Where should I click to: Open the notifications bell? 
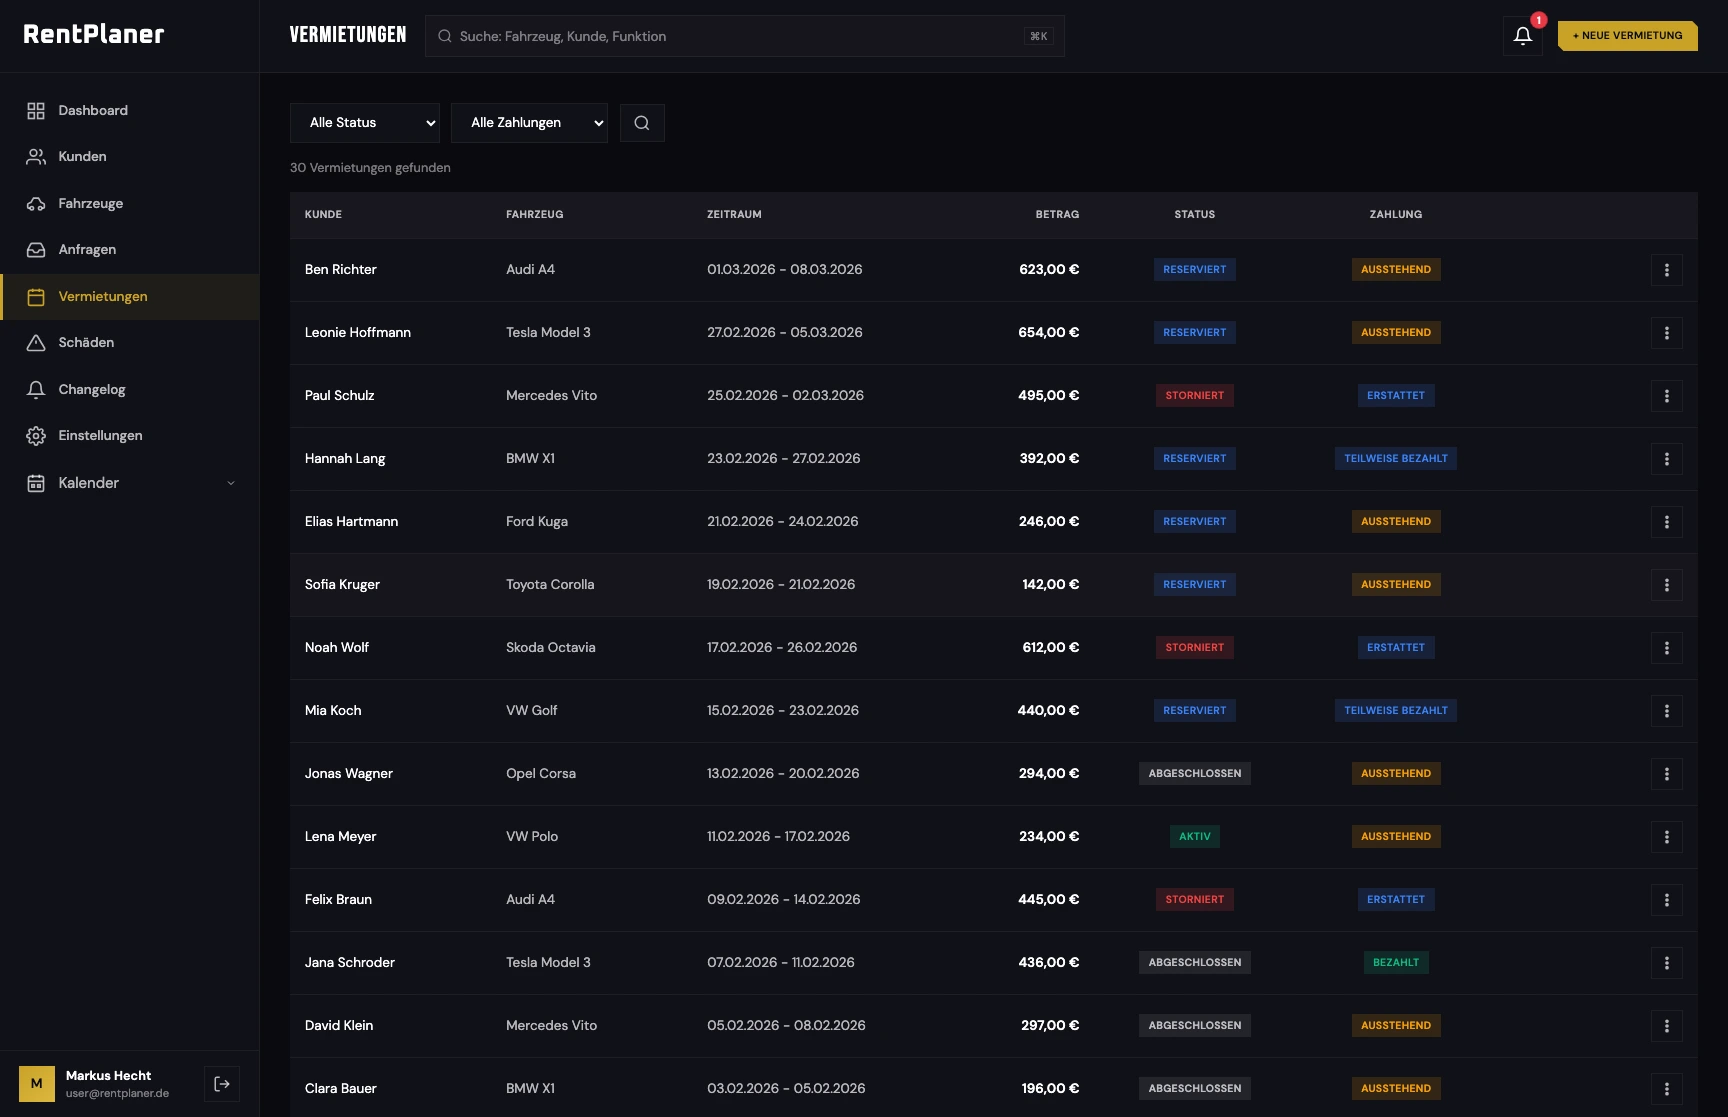(x=1522, y=36)
